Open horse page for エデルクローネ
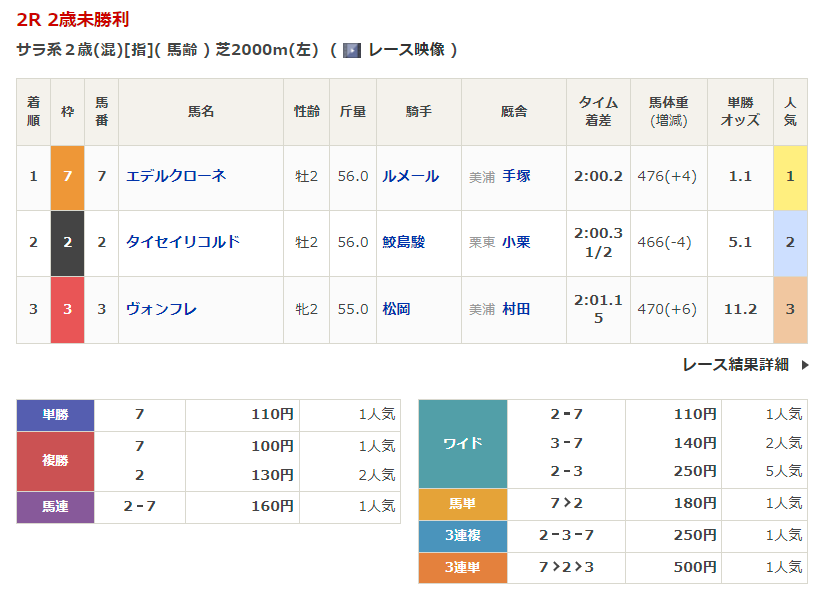Viewport: 822px width, 591px height. coord(176,176)
